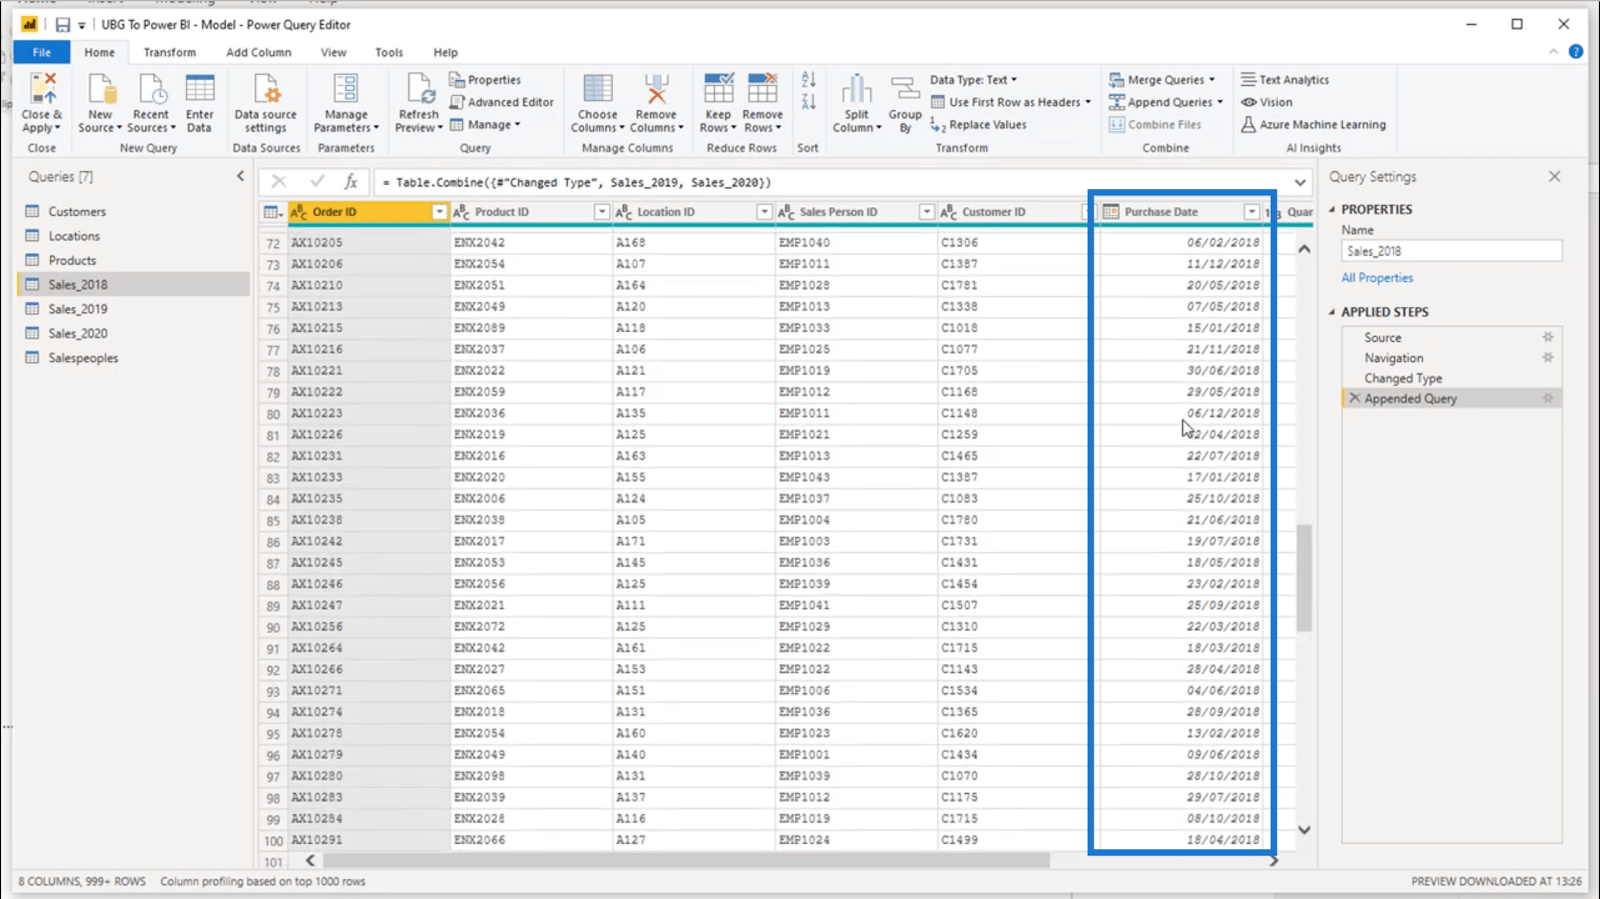Close the Query Settings pane
The width and height of the screenshot is (1600, 899).
click(x=1554, y=176)
